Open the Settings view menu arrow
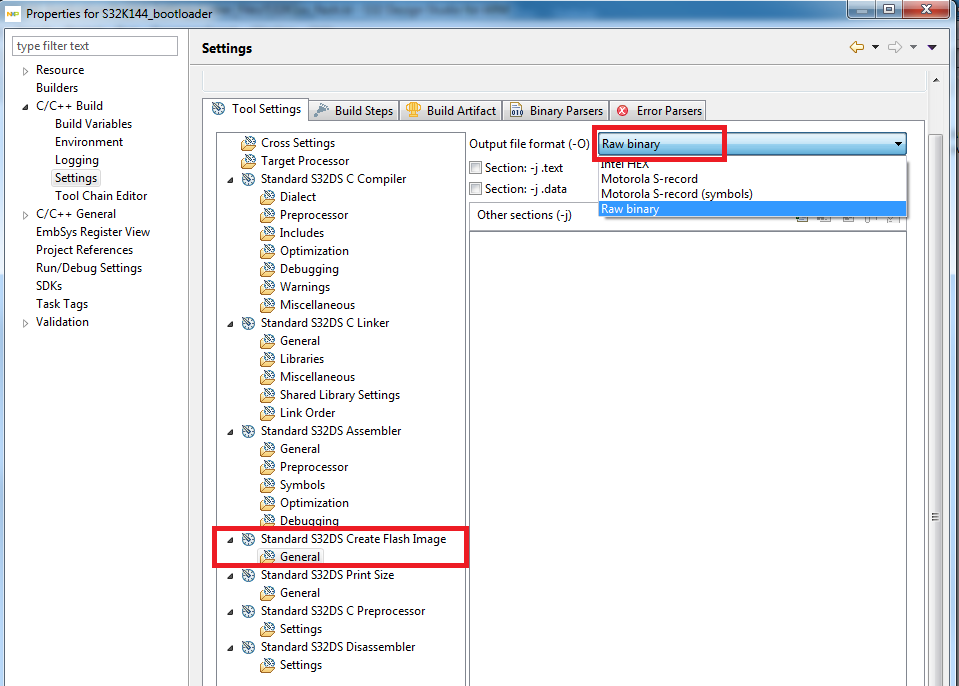 [932, 47]
